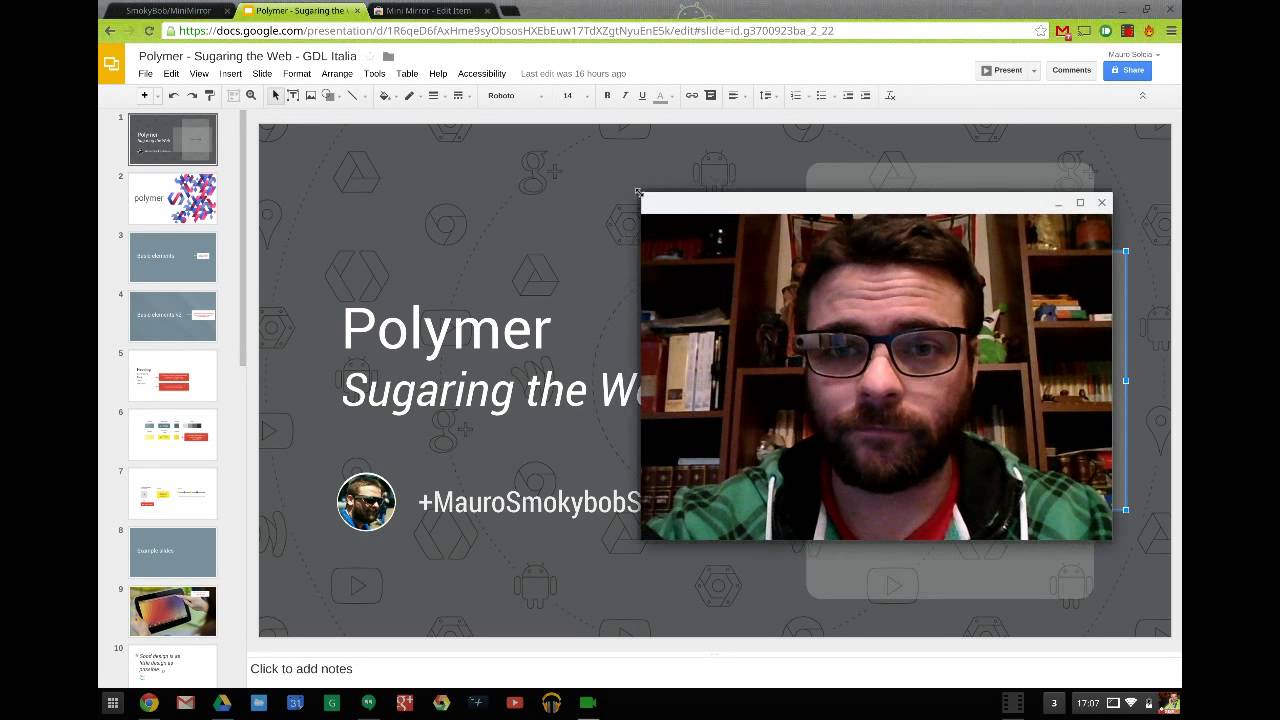
Task: Open YouTube from the shelf
Action: pos(514,703)
